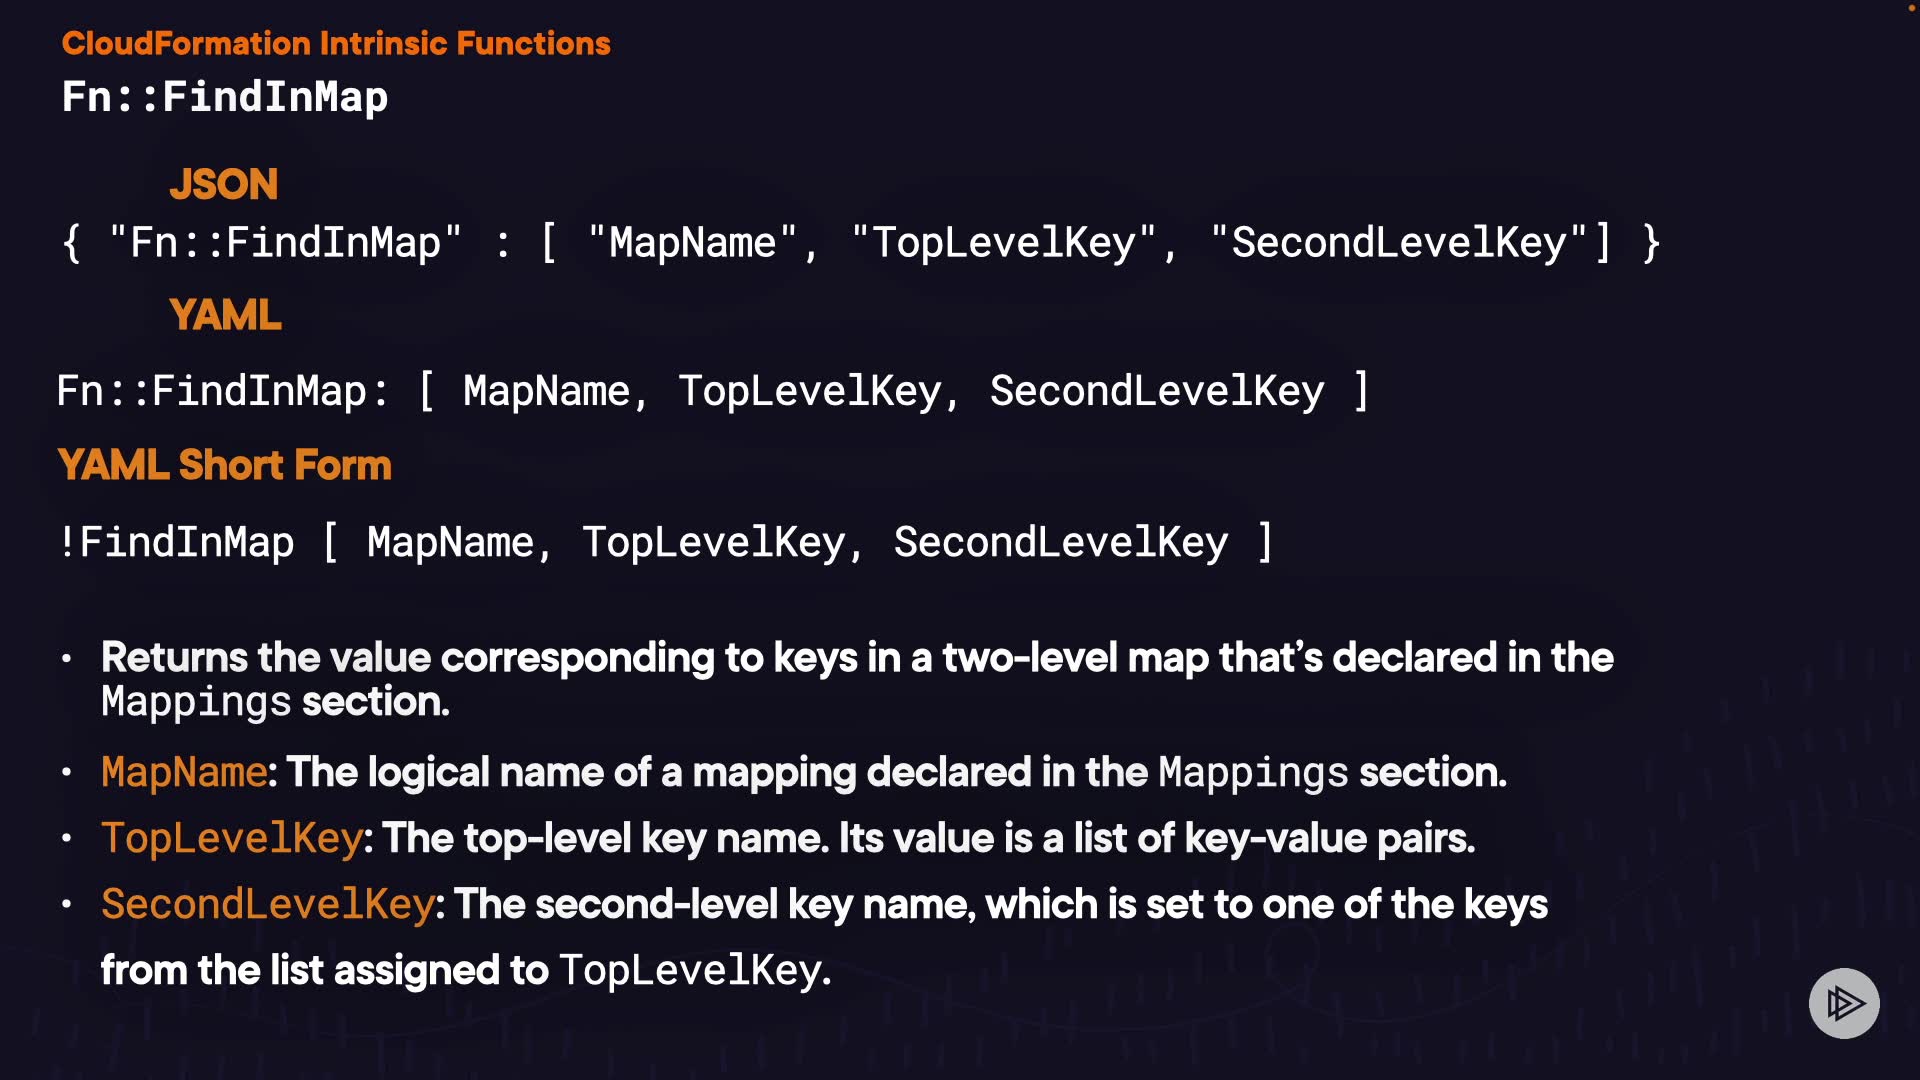
Task: Click SecondLevelKey in the full YAML syntax line
Action: pyautogui.click(x=1157, y=391)
